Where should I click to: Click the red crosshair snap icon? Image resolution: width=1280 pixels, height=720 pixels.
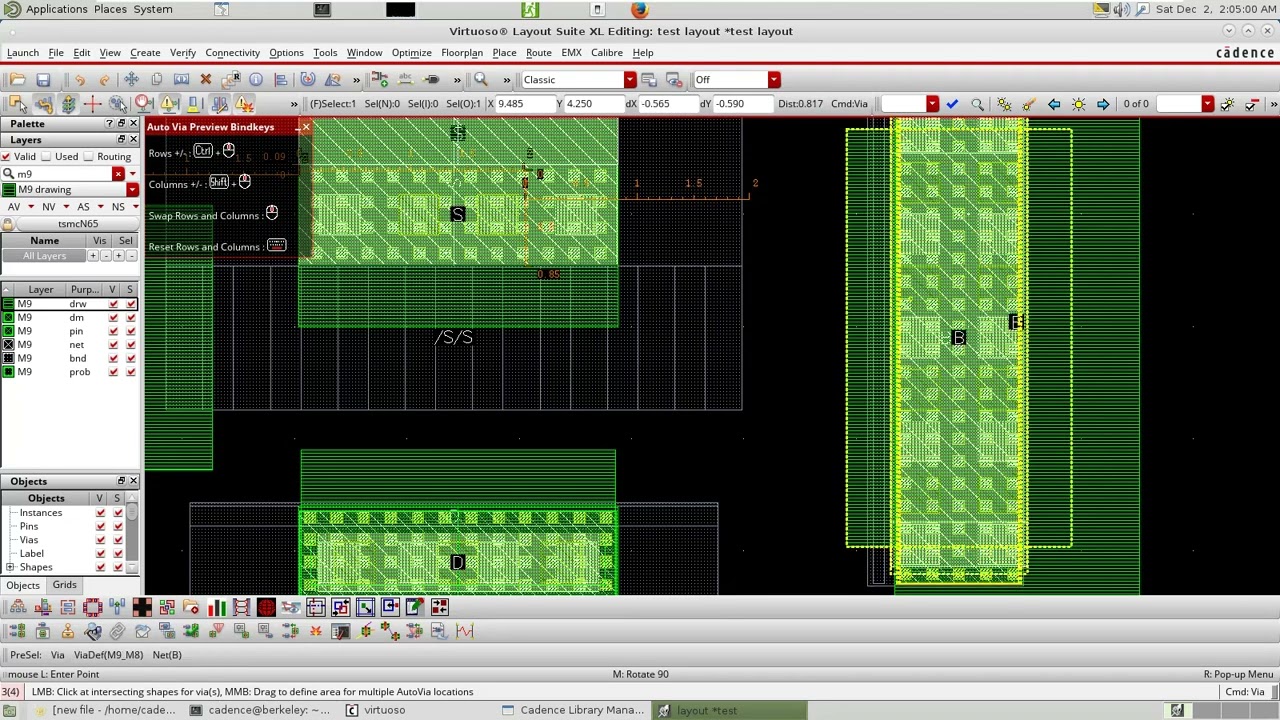(92, 104)
